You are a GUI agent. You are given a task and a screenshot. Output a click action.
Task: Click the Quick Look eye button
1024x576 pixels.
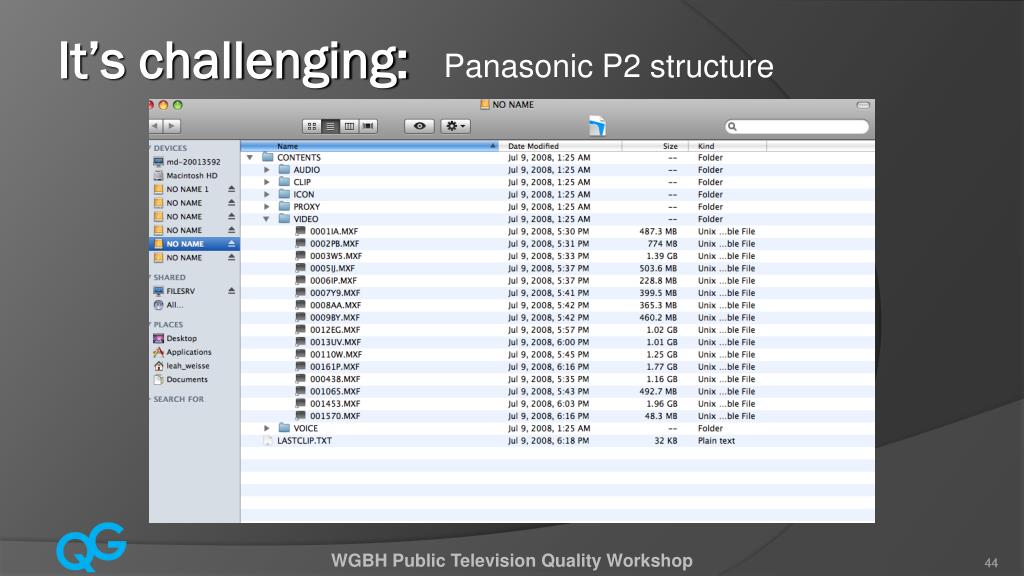pos(419,126)
